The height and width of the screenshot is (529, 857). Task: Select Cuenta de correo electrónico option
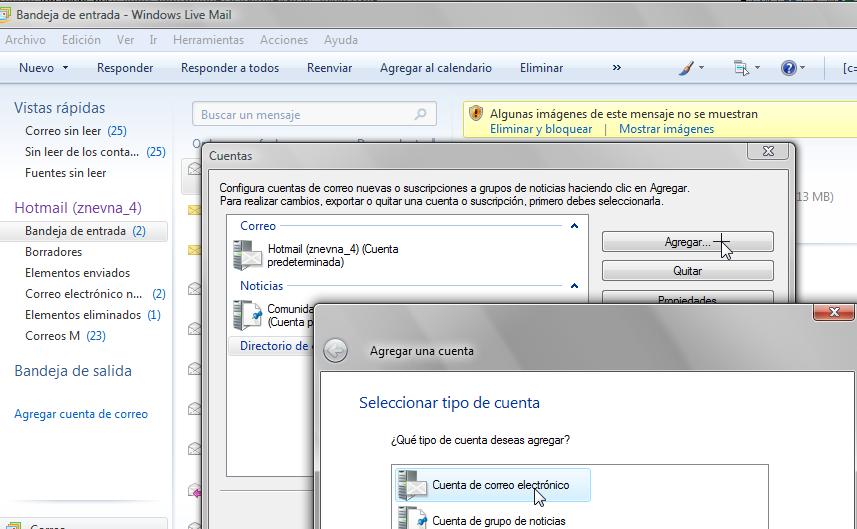point(492,485)
